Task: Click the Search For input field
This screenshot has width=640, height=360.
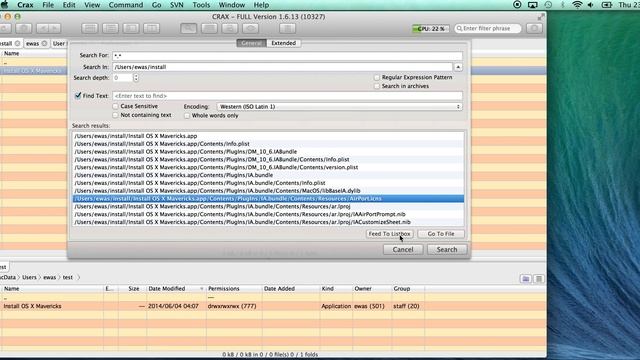Action: [287, 55]
